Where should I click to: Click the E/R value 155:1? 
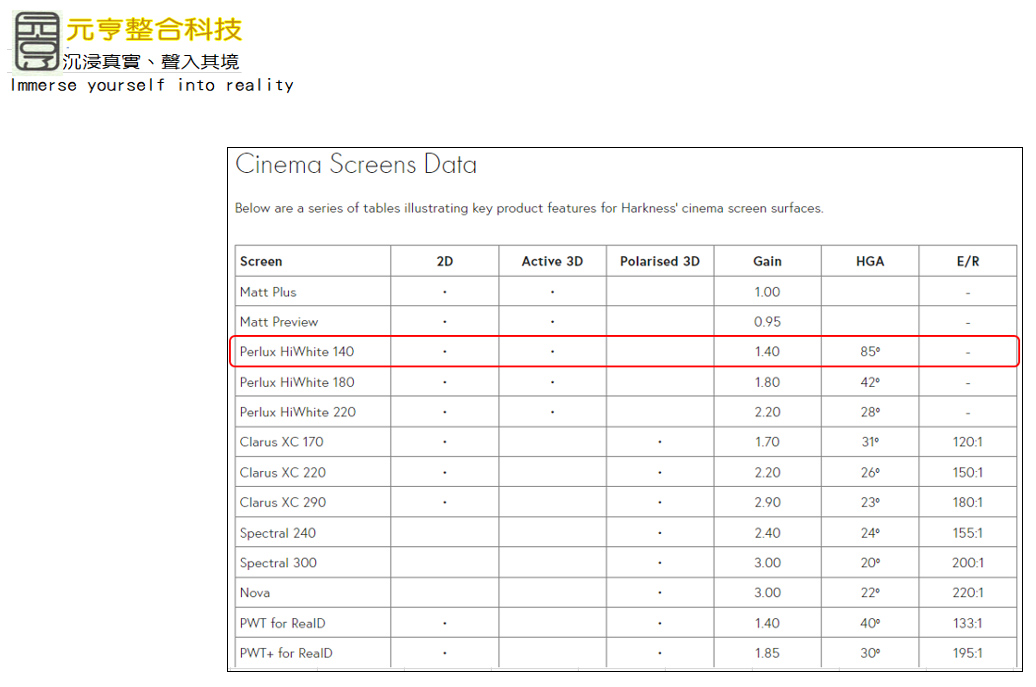coord(967,532)
